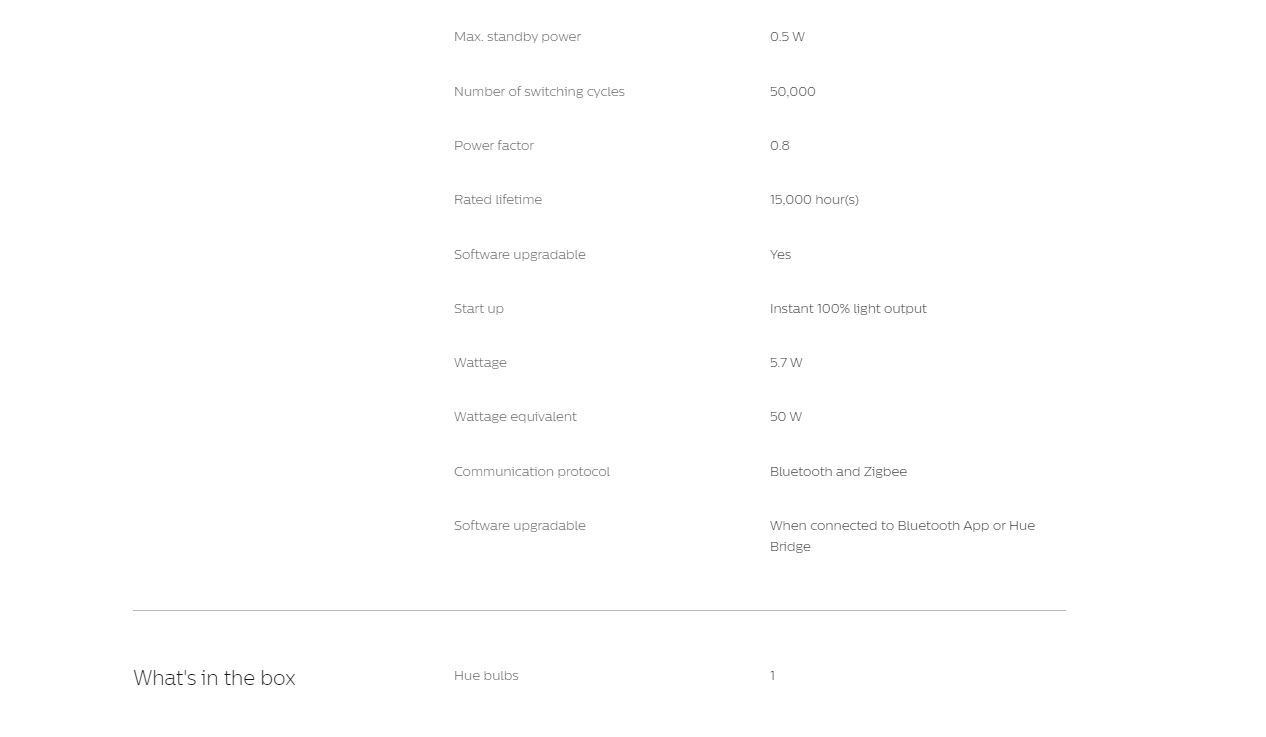
Task: Click 'Number of switching cycles' label
Action: tap(539, 92)
